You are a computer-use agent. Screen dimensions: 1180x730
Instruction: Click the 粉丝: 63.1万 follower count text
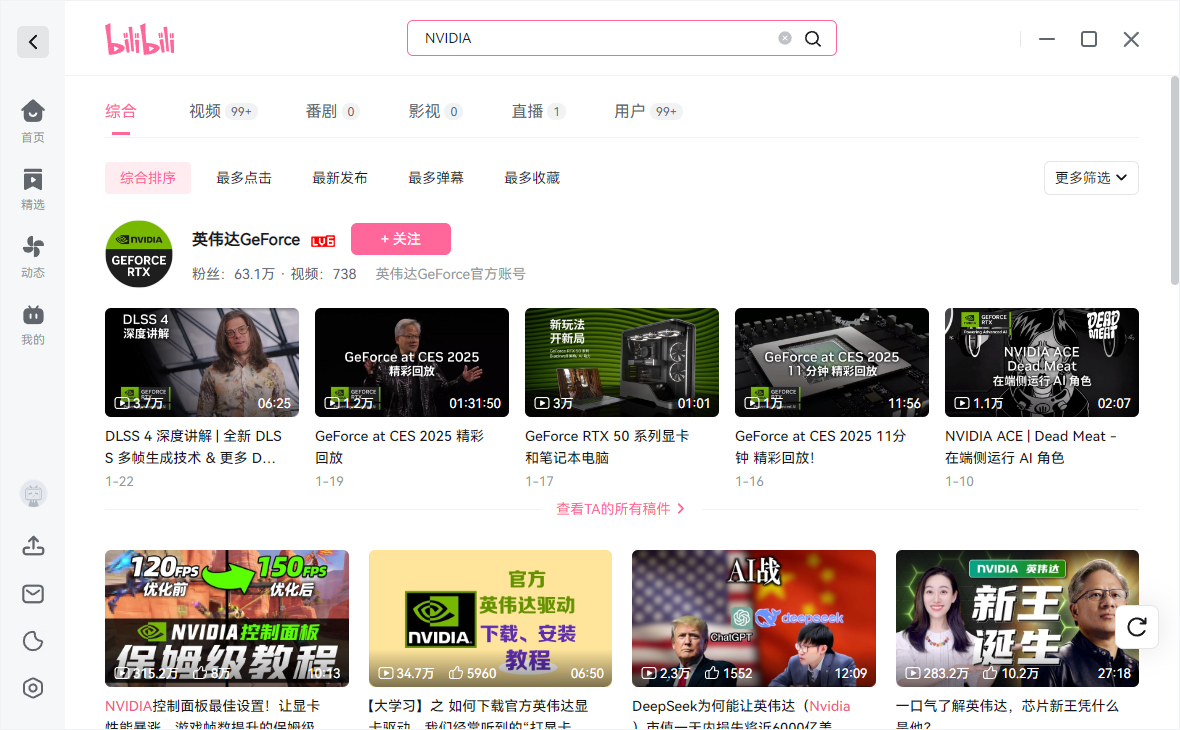(233, 274)
